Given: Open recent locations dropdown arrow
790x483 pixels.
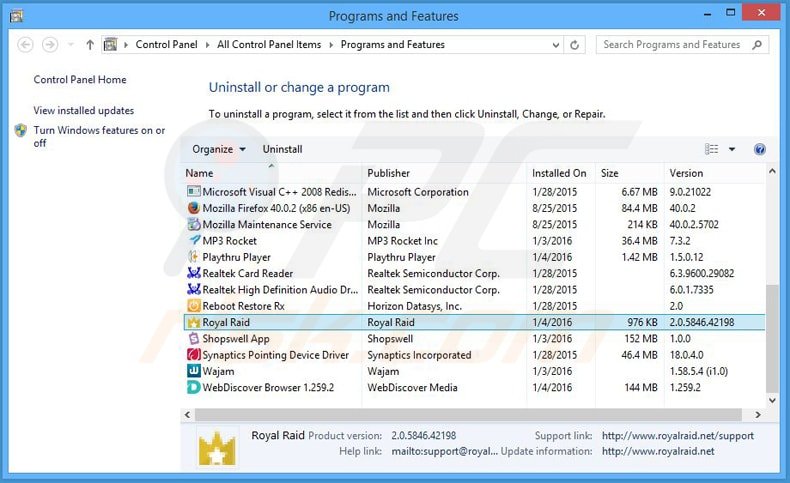Looking at the screenshot, I should pos(71,45).
